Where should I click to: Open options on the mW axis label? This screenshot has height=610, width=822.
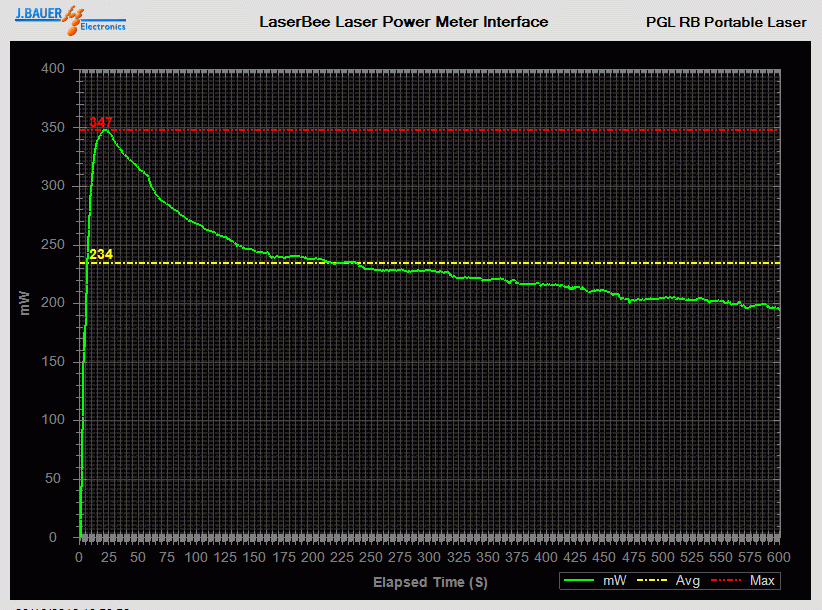pos(24,304)
